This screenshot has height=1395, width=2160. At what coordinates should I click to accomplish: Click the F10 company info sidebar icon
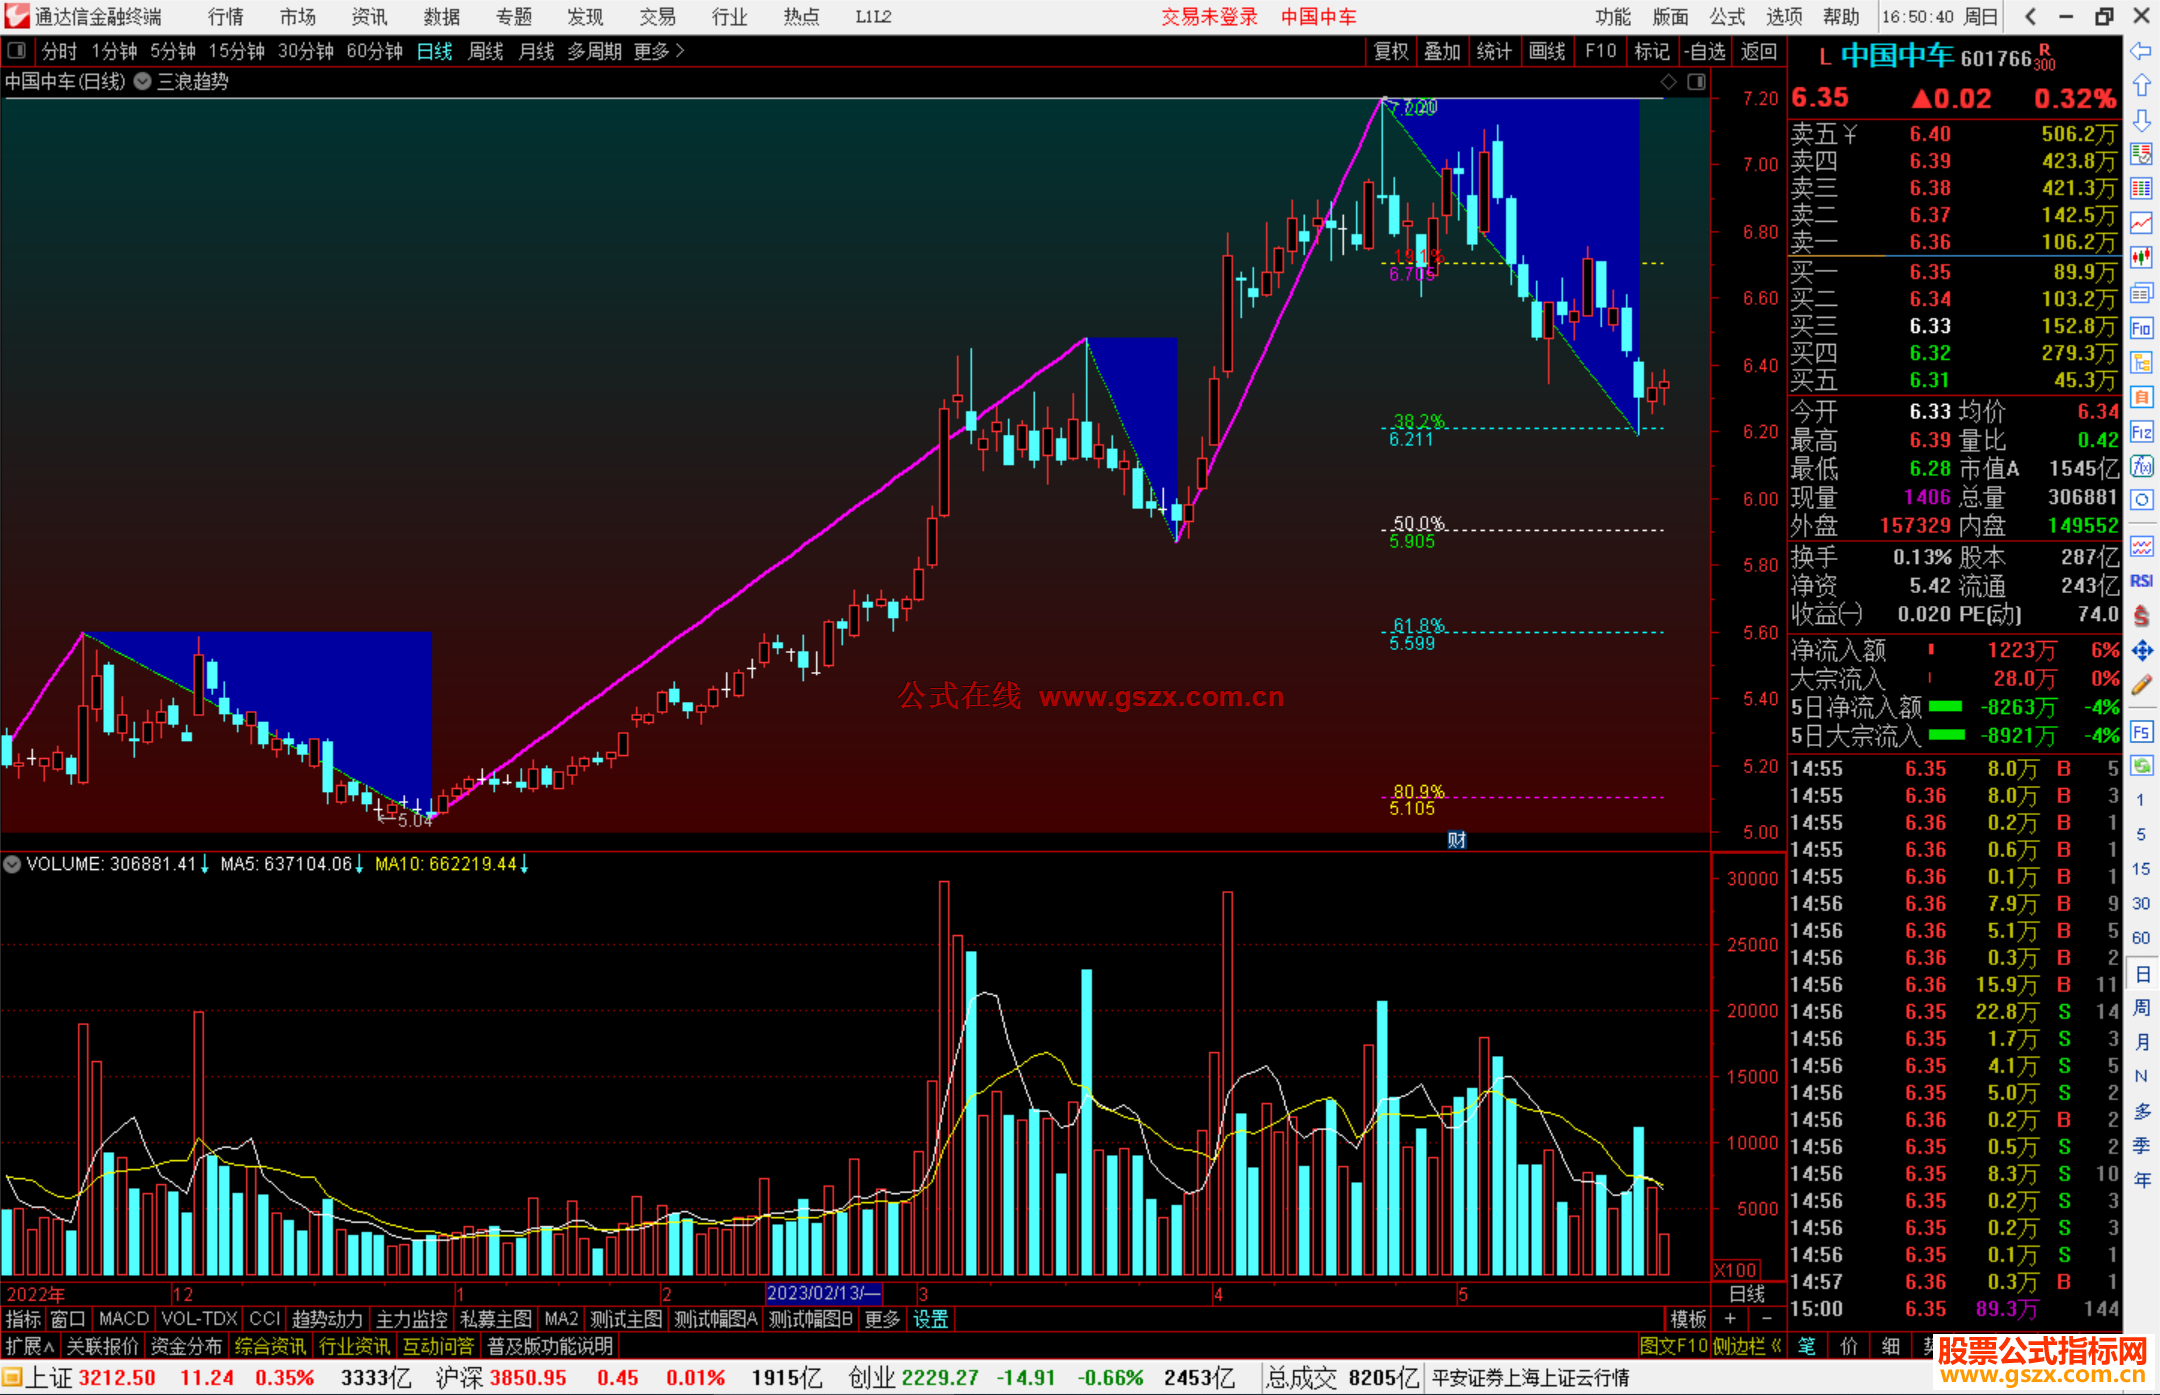(2141, 328)
